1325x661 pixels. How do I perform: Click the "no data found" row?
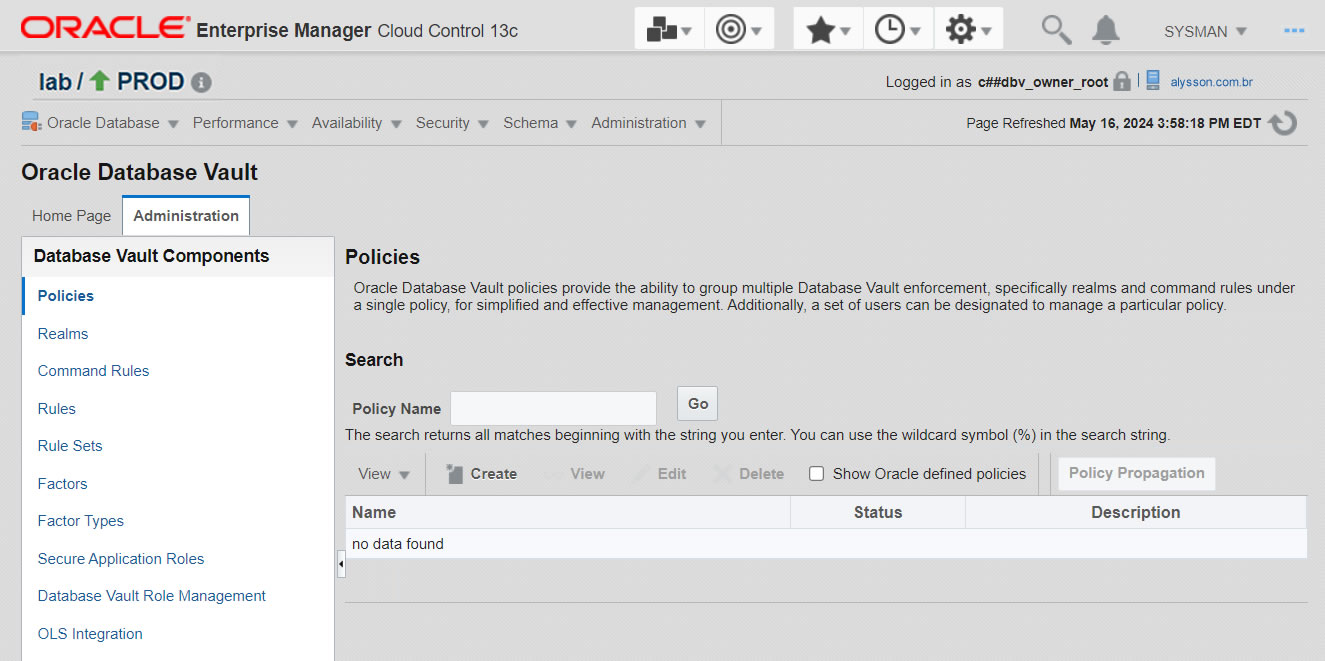(x=826, y=544)
